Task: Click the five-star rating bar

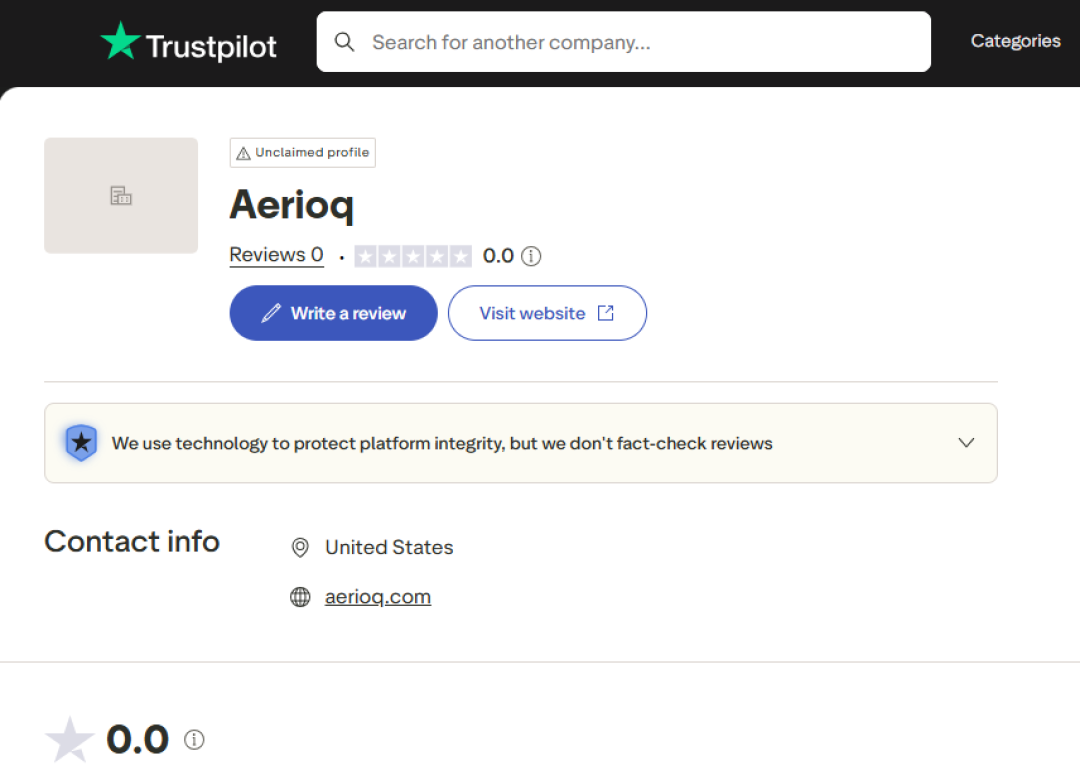Action: pos(413,256)
